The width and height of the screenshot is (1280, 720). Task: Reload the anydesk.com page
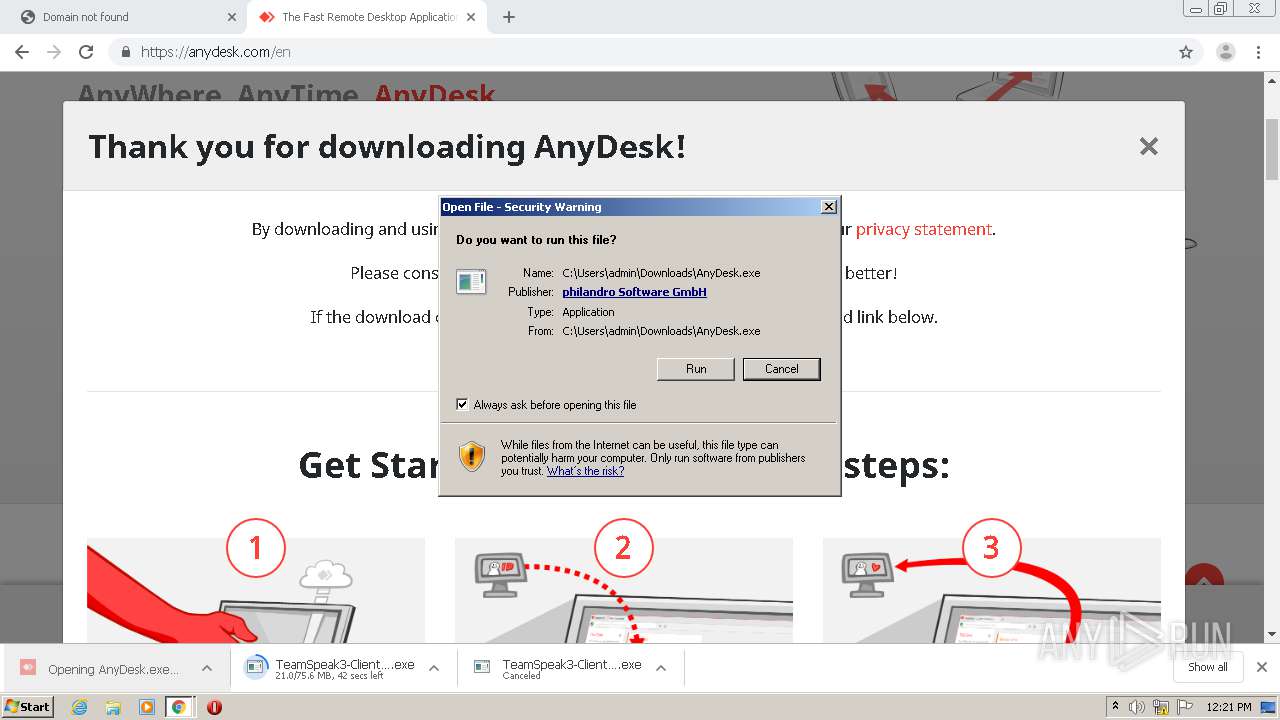[x=86, y=52]
